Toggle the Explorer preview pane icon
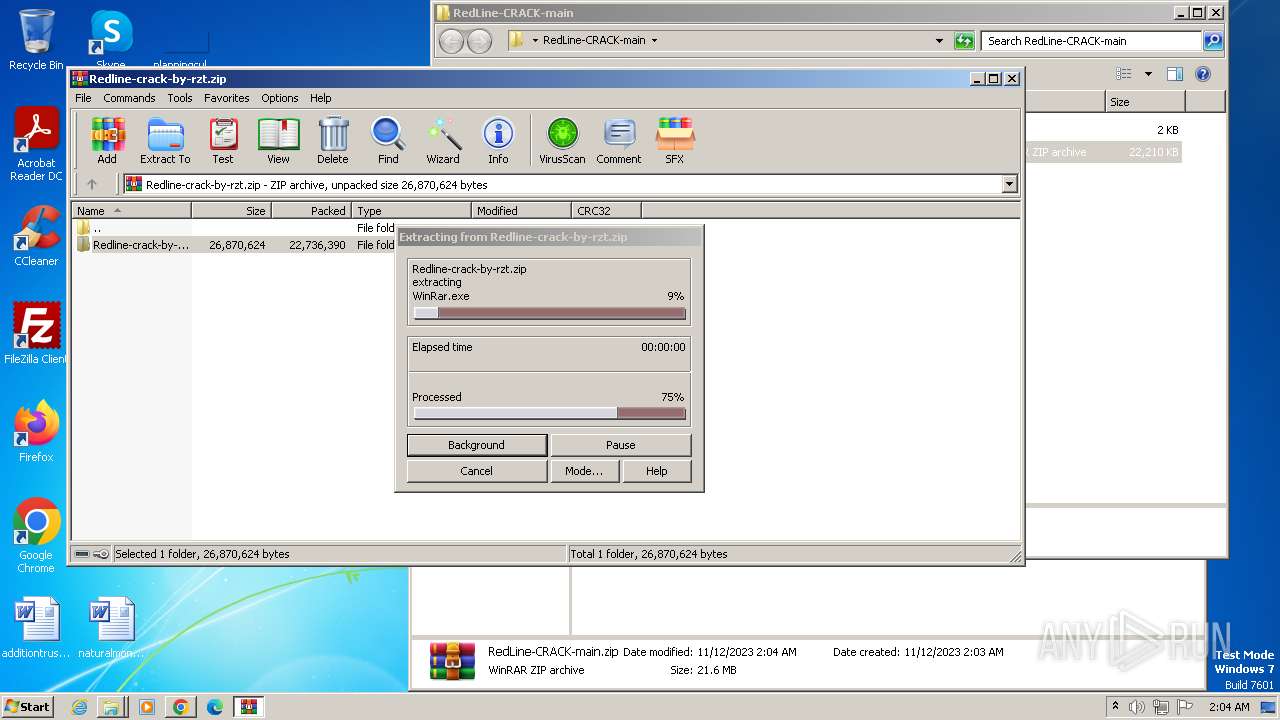1280x720 pixels. [1175, 74]
